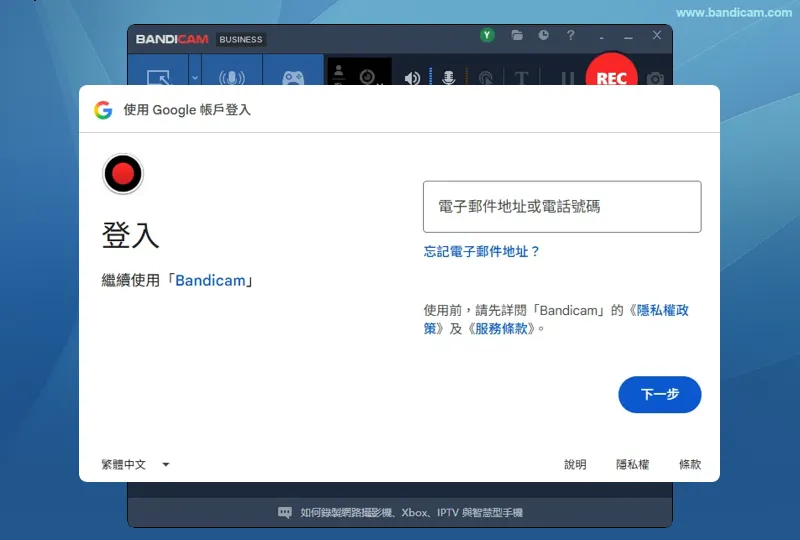
Task: Toggle the text overlay 'T' icon
Action: pos(521,78)
